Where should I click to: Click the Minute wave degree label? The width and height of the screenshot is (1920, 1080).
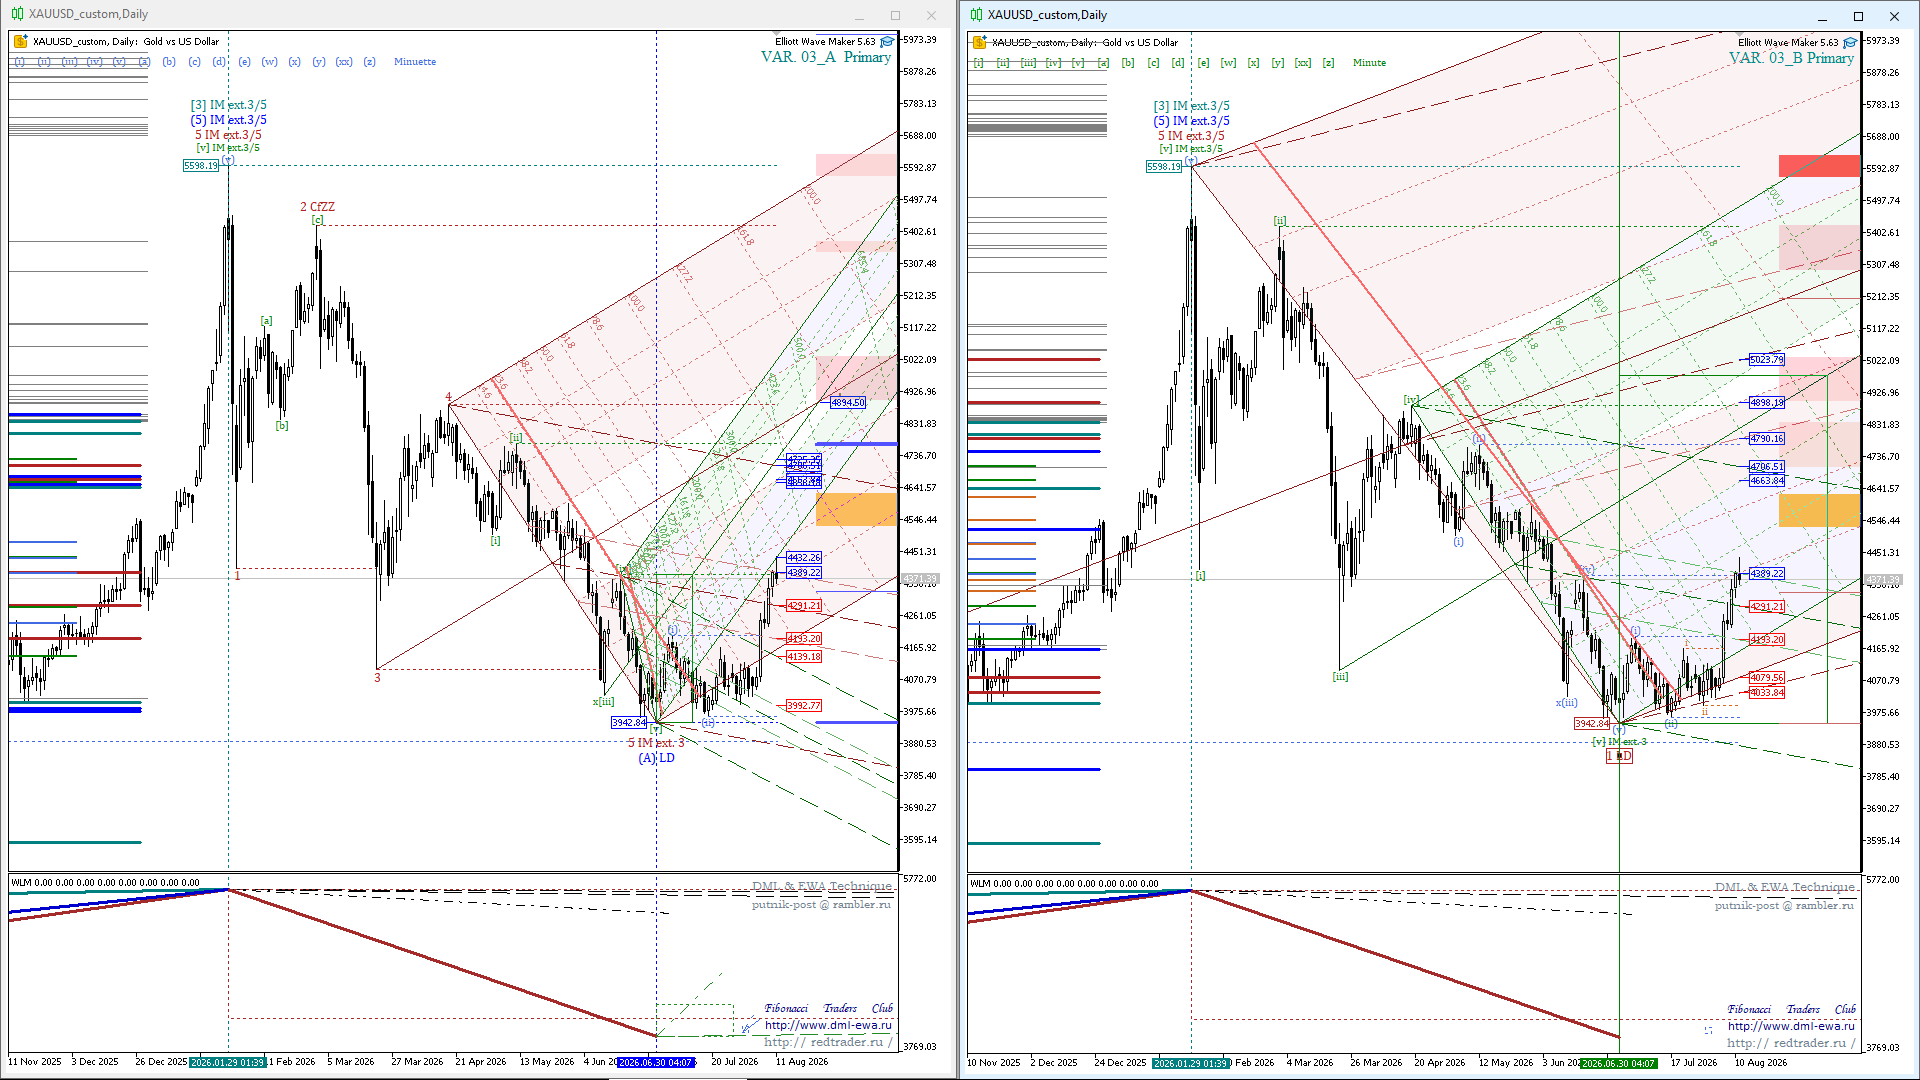[x=1370, y=63]
